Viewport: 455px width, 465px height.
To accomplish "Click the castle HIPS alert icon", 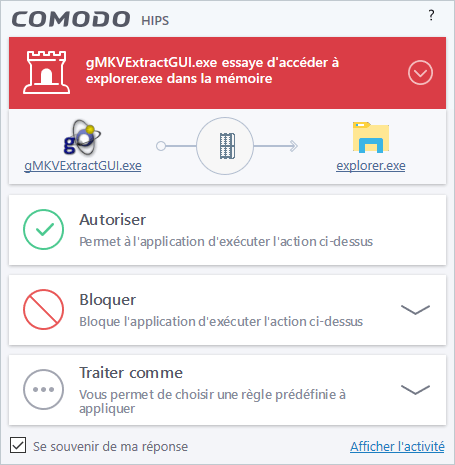I will point(46,72).
